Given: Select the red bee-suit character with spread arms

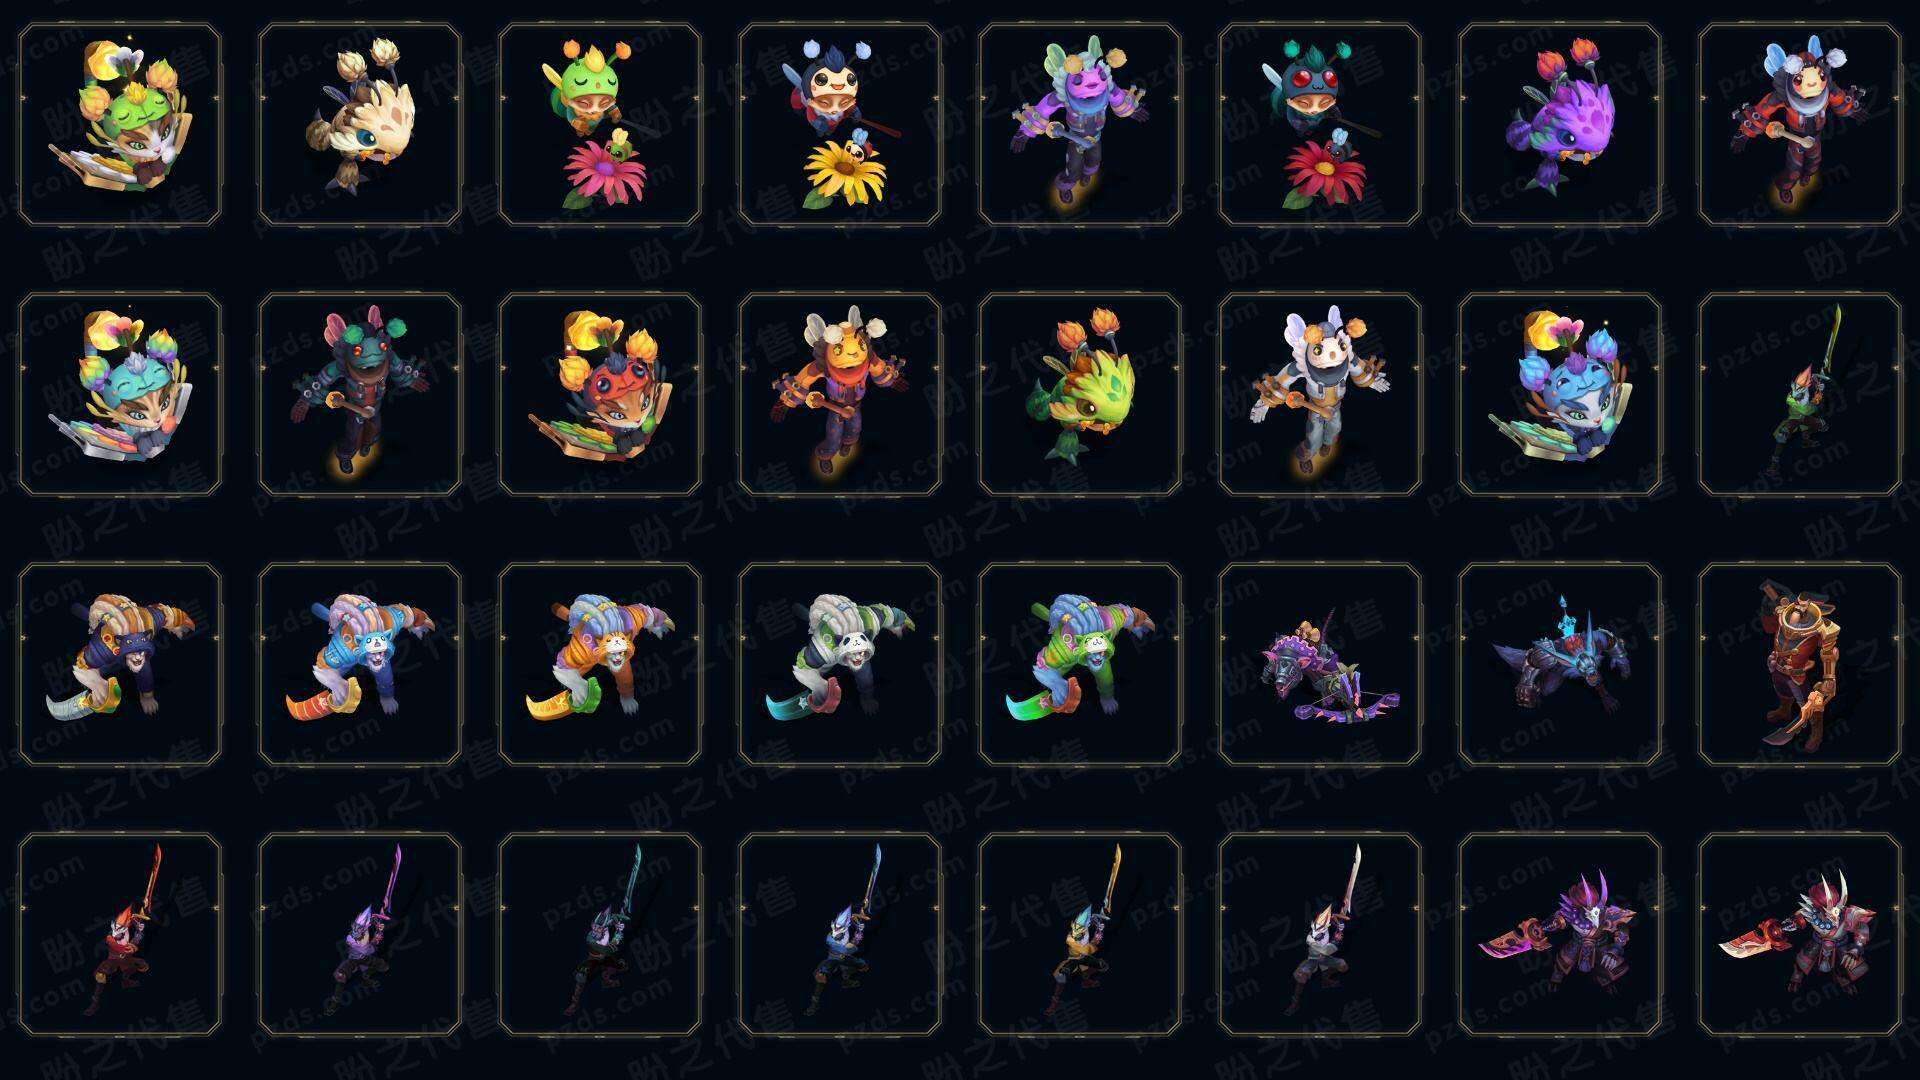Looking at the screenshot, I should coord(1800,124).
